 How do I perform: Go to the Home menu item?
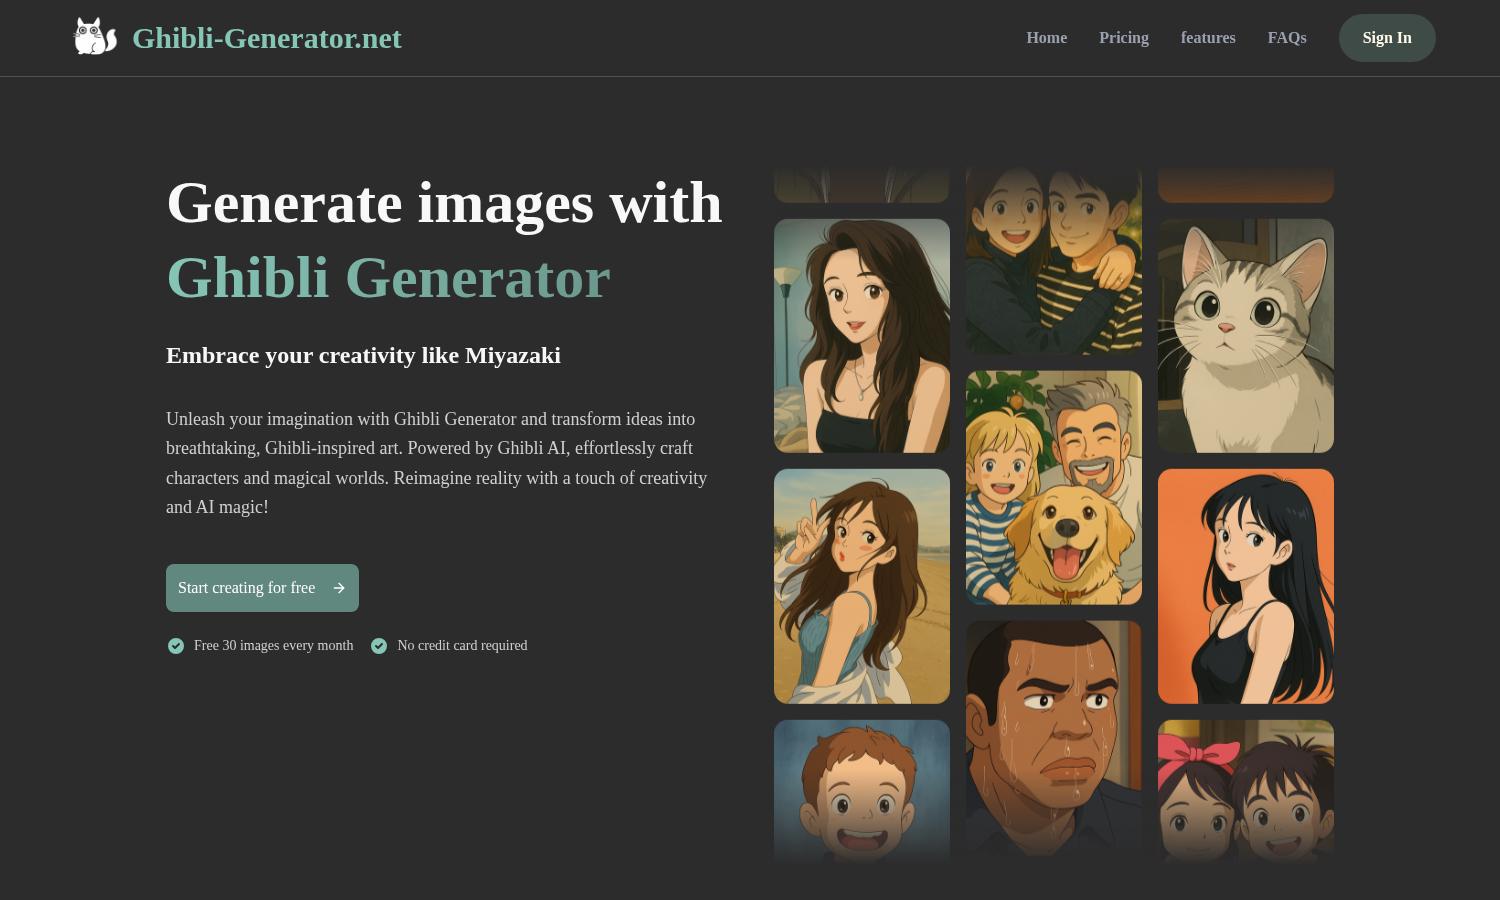(1046, 38)
